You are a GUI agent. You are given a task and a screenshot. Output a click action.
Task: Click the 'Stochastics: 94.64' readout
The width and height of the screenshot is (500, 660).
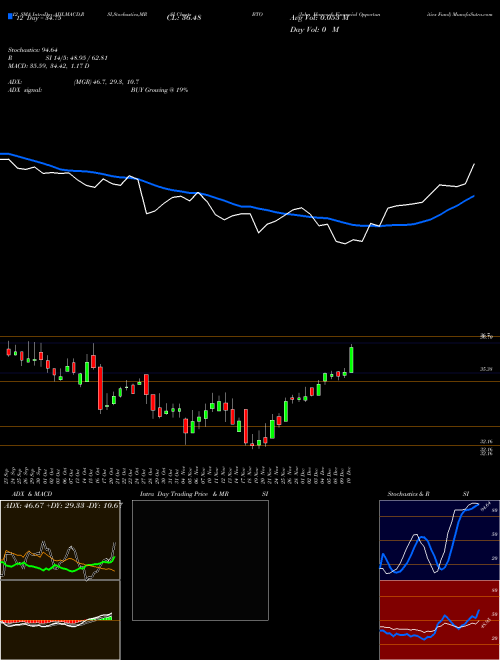pos(32,50)
